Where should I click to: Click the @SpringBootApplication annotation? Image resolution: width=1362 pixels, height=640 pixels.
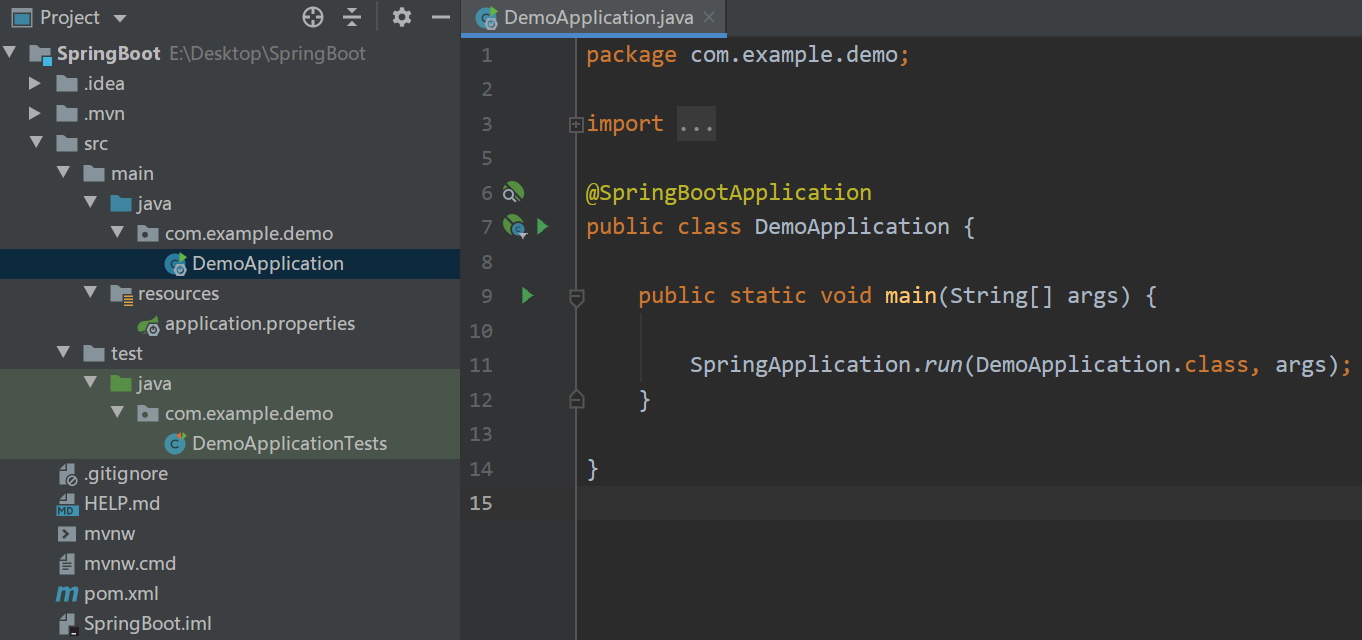(x=729, y=192)
